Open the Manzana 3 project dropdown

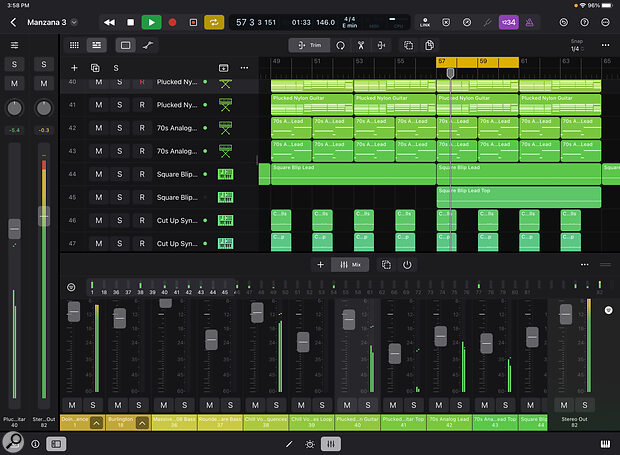tap(74, 23)
